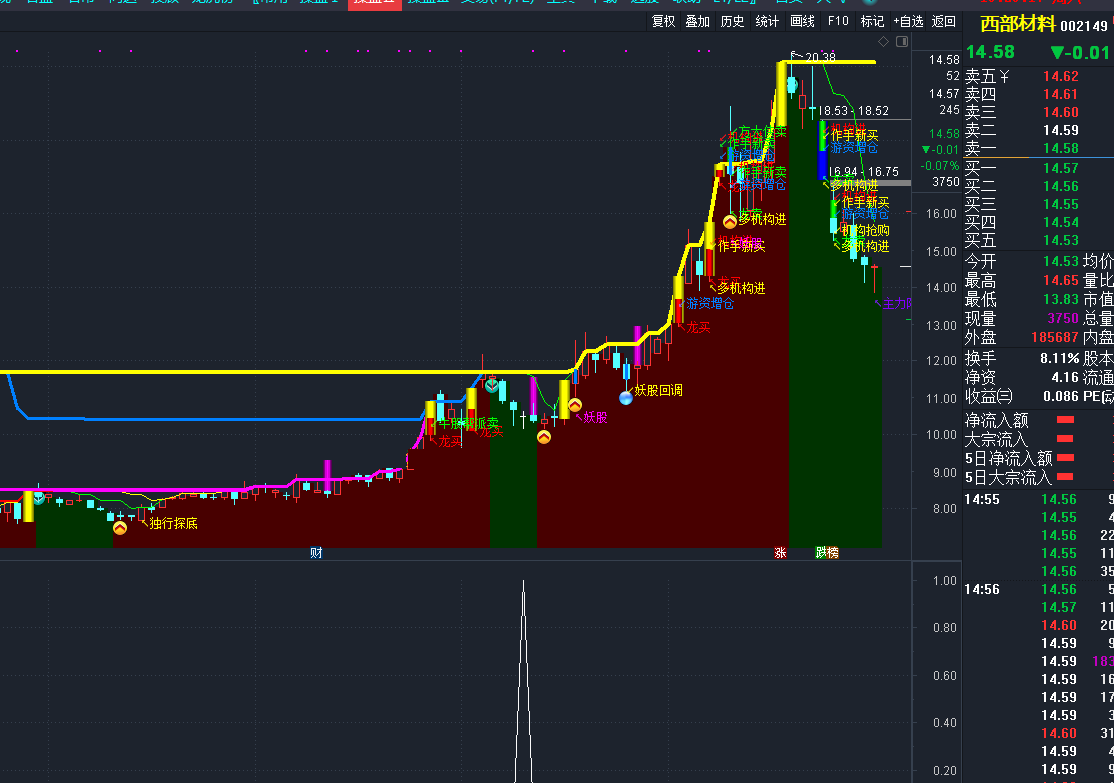Click the 16.00 price axis label

(x=941, y=213)
